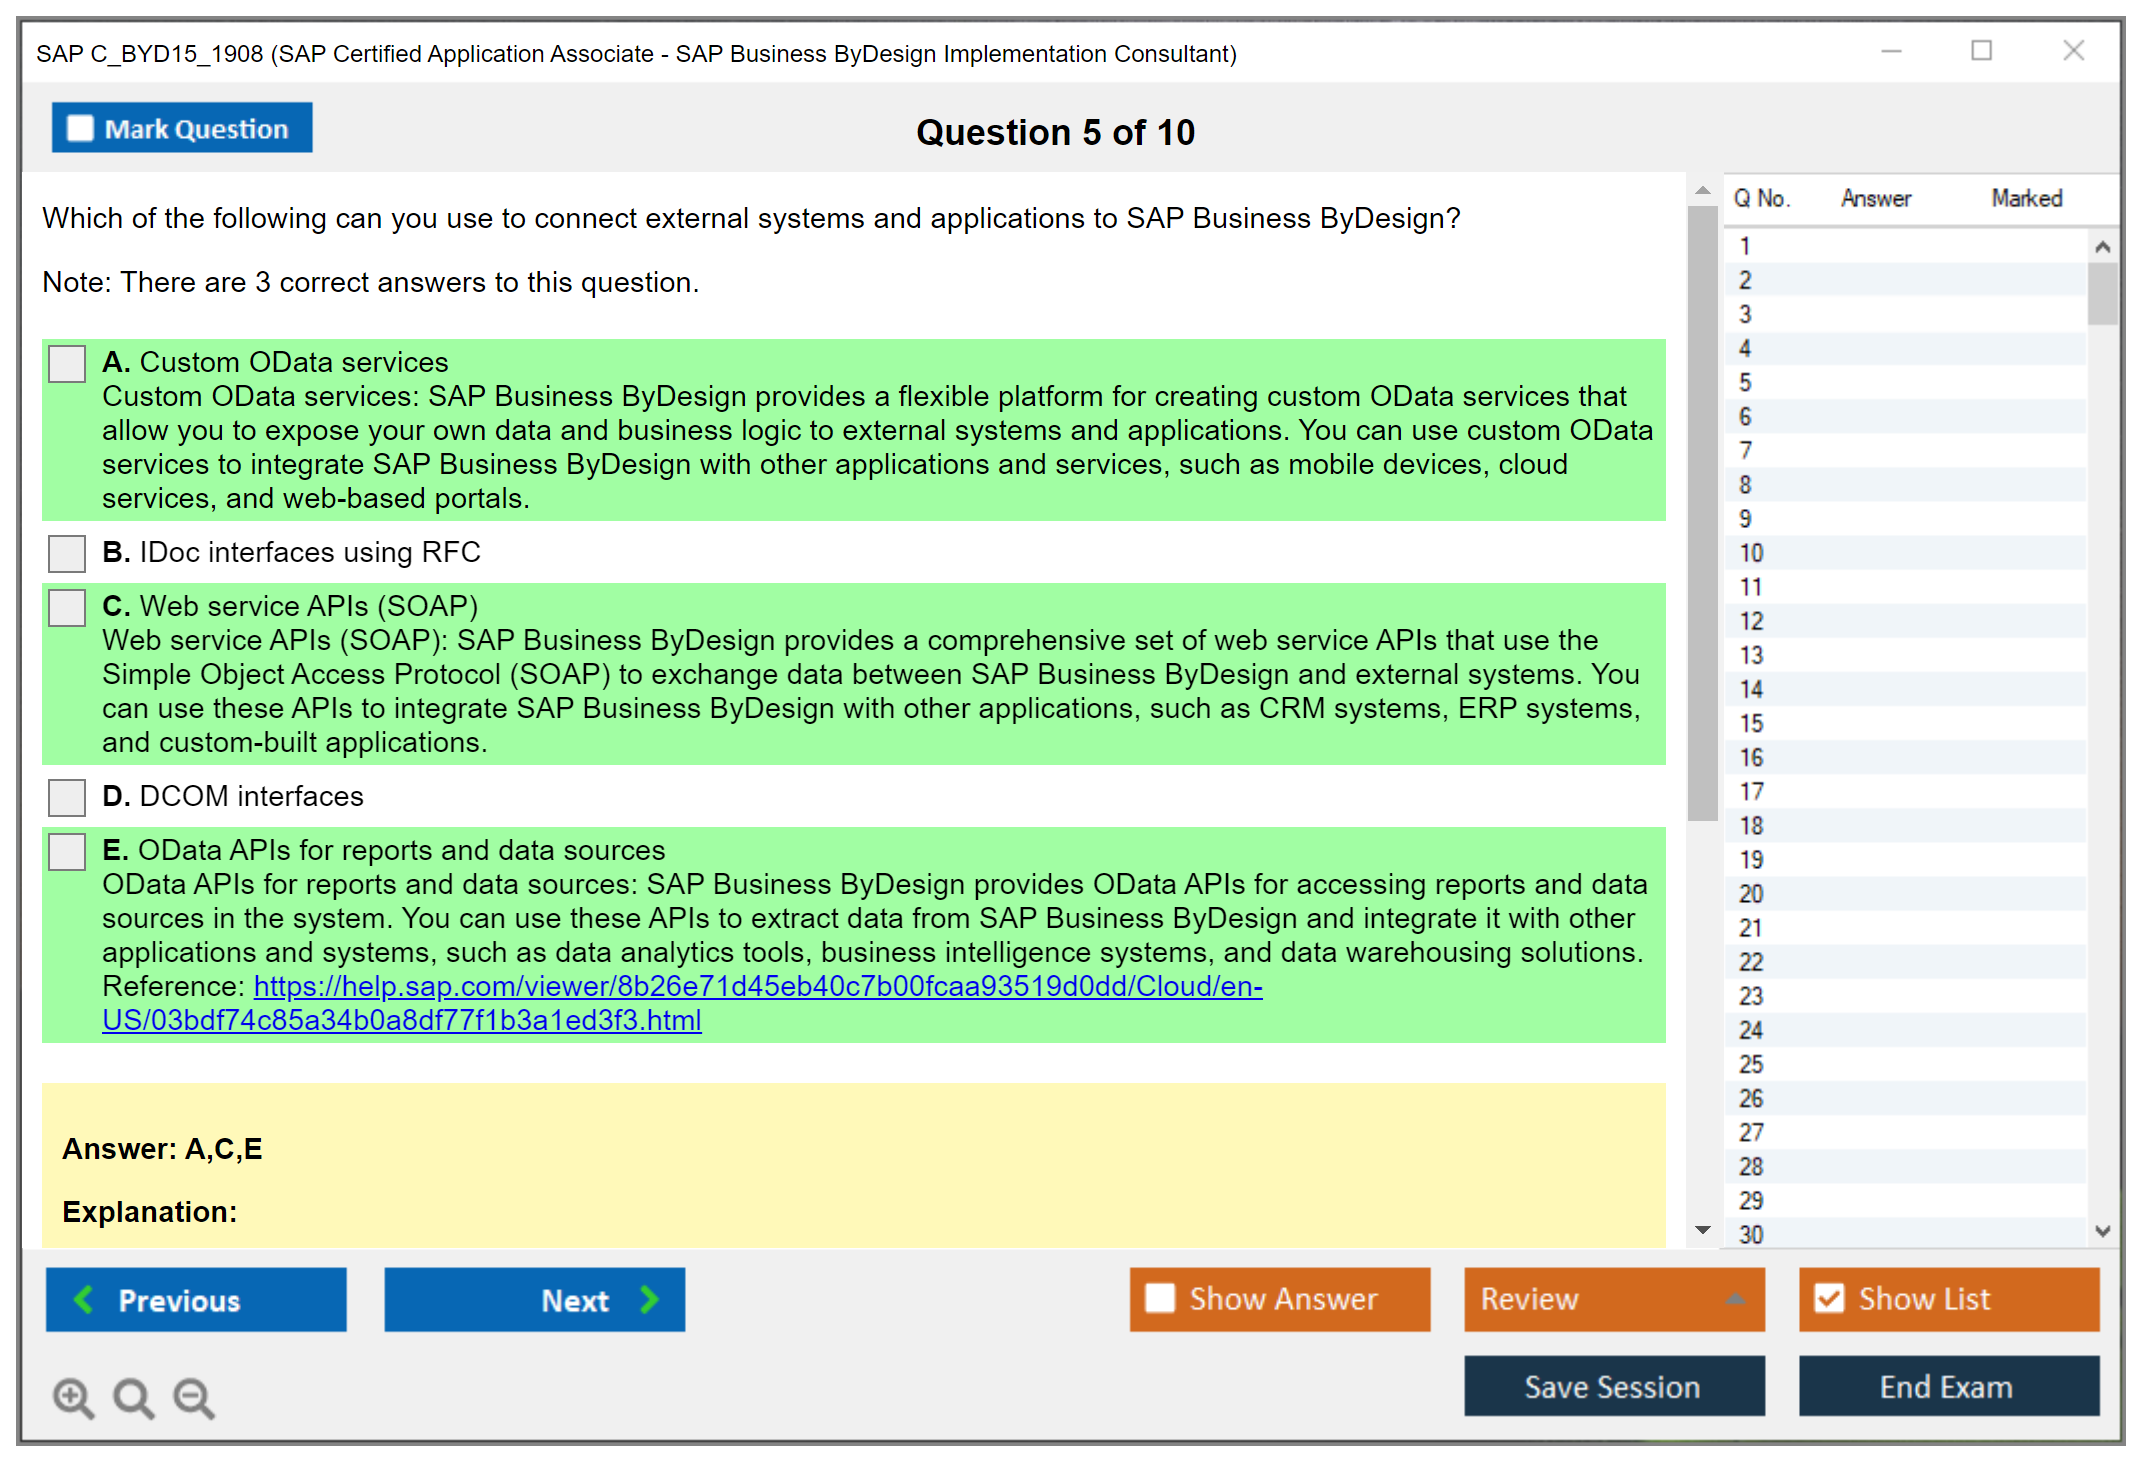2150x1470 pixels.
Task: Select question 10 in the list
Action: (x=1751, y=553)
